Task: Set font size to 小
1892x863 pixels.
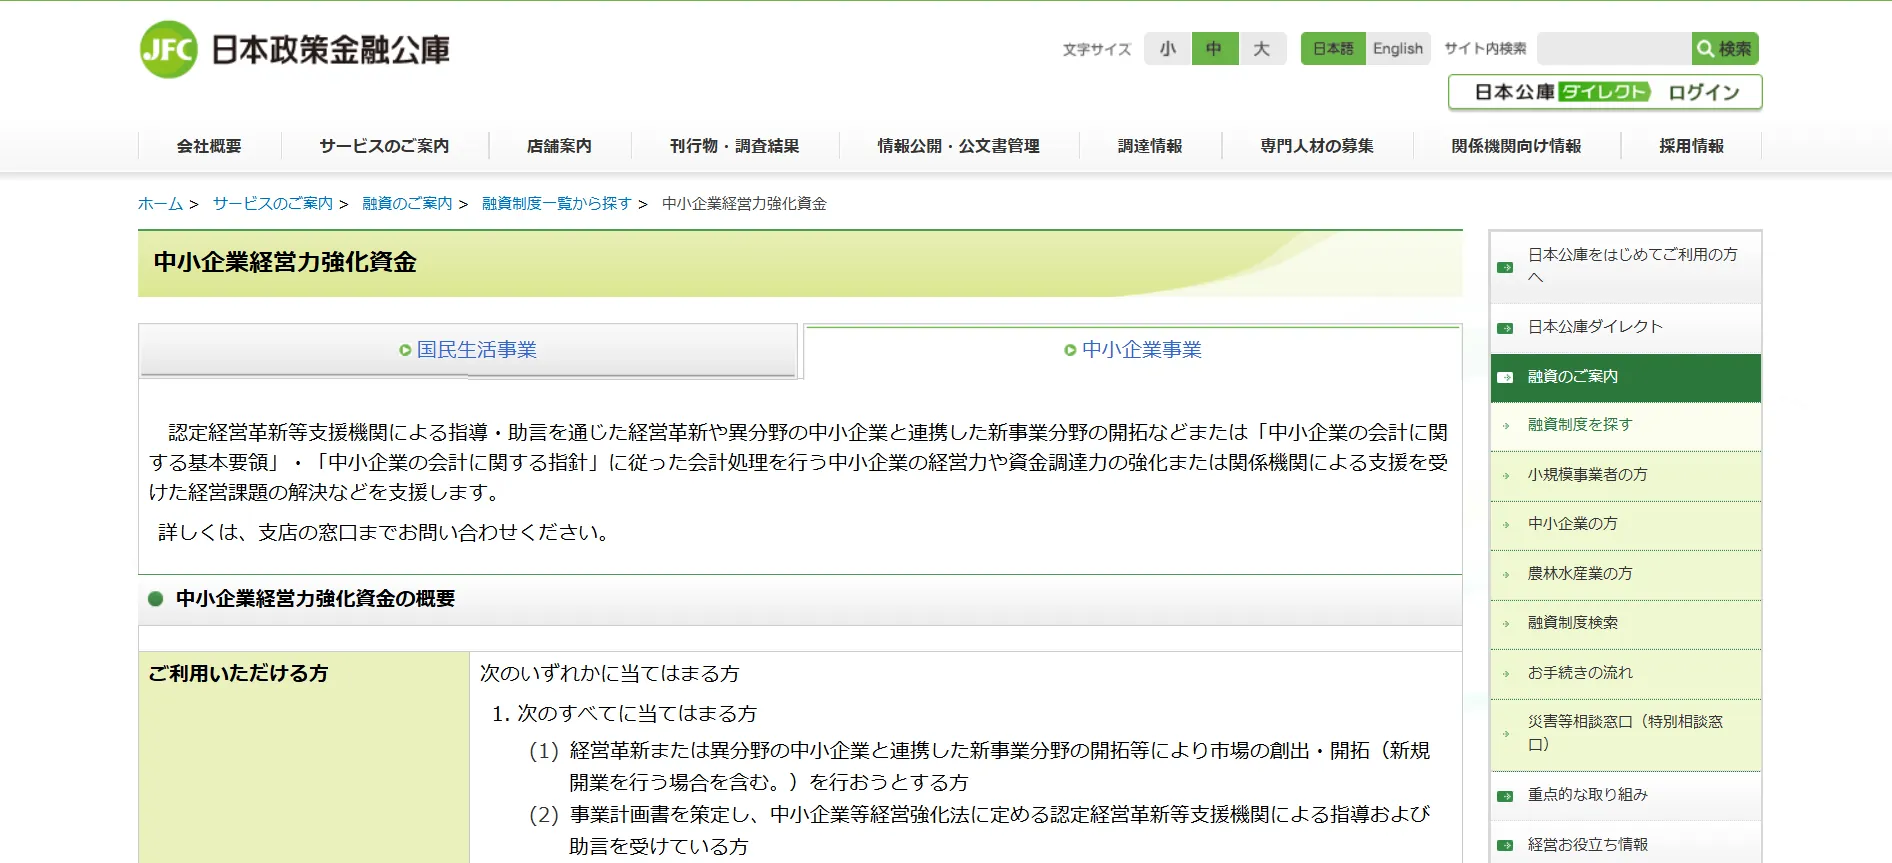Action: click(1168, 49)
